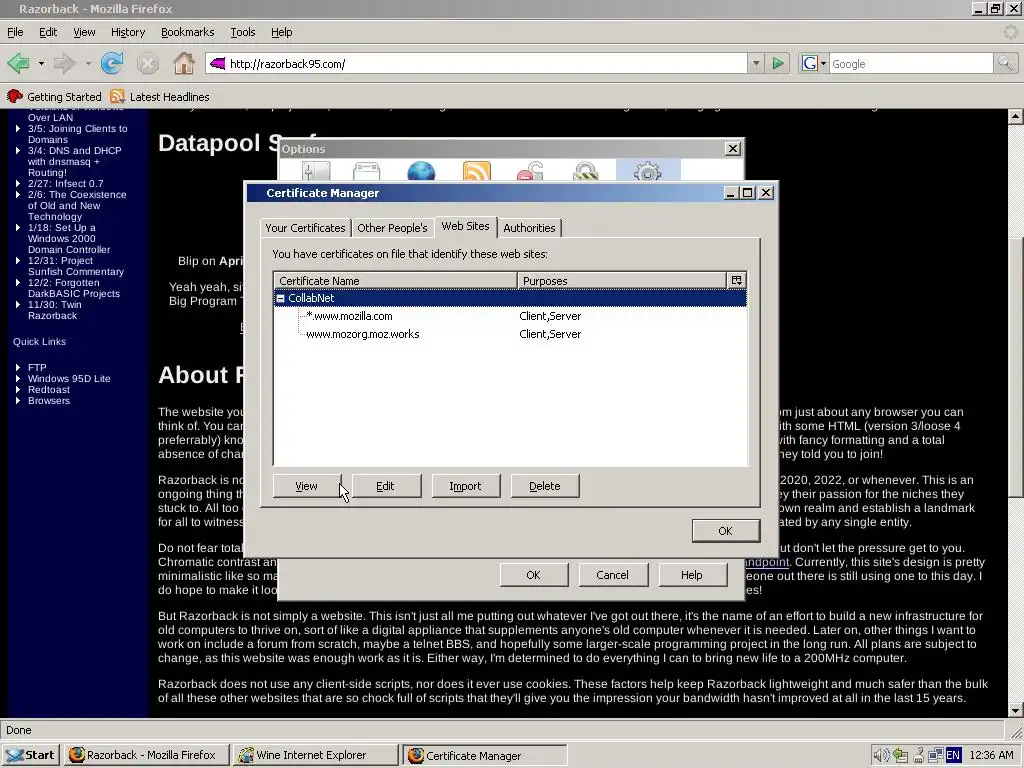
Task: Click Help in the Options dialog
Action: tap(692, 575)
